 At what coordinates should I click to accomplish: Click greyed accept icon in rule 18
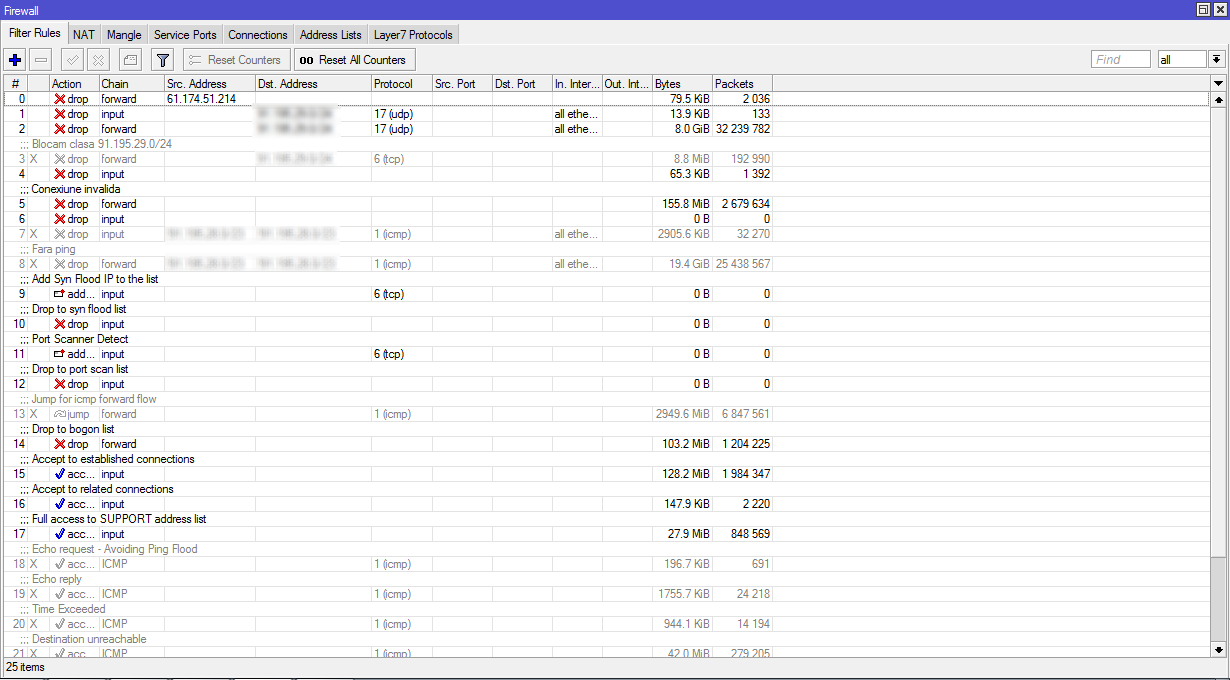tap(59, 564)
